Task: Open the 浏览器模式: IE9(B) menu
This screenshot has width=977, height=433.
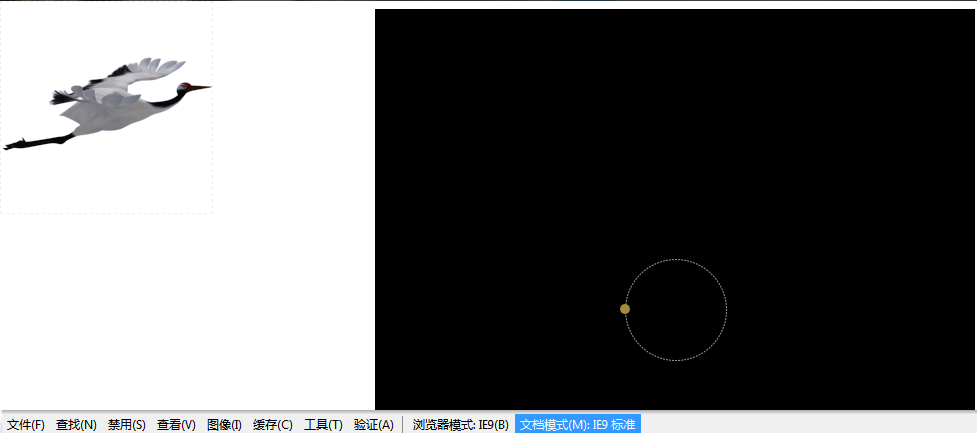Action: click(460, 425)
